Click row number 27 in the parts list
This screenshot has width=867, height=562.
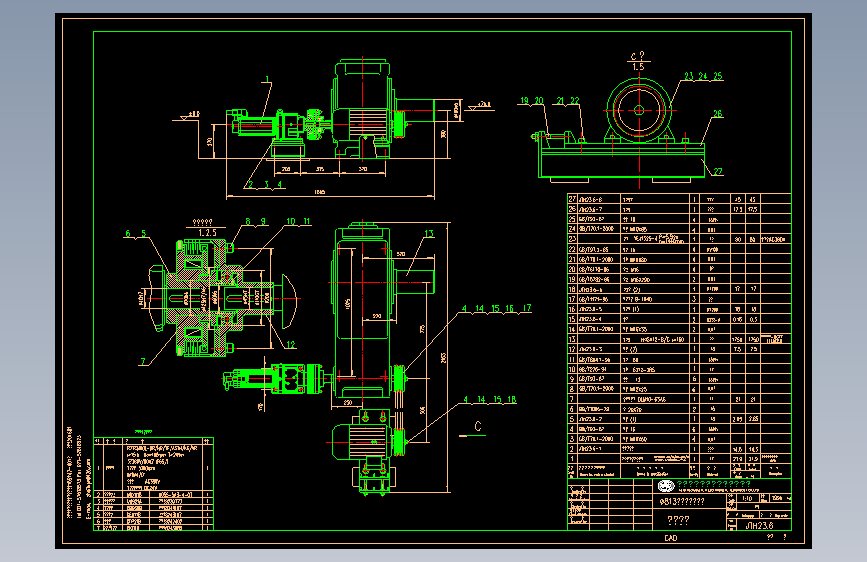tap(572, 199)
